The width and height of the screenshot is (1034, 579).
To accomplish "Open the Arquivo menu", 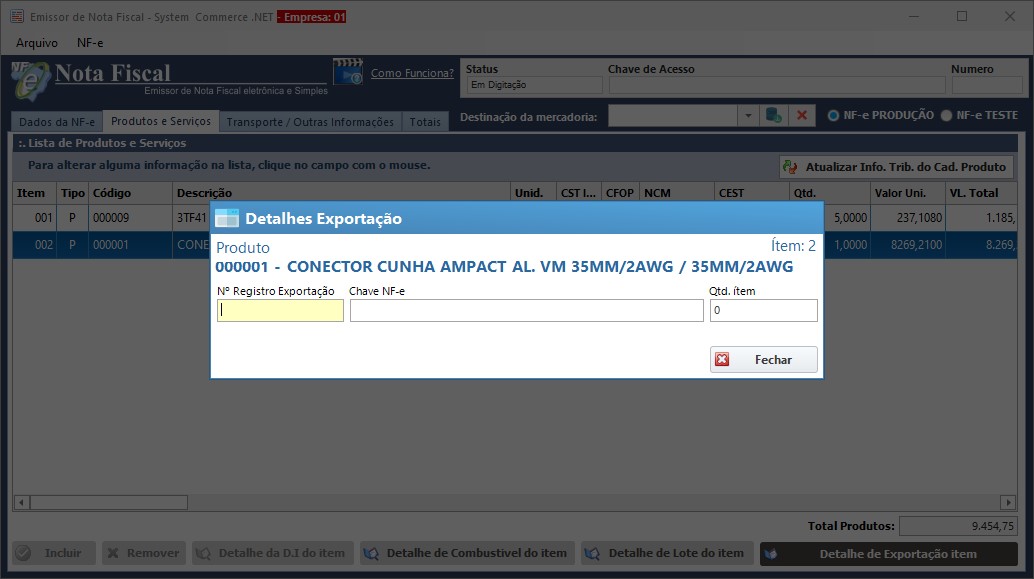I will coord(37,42).
